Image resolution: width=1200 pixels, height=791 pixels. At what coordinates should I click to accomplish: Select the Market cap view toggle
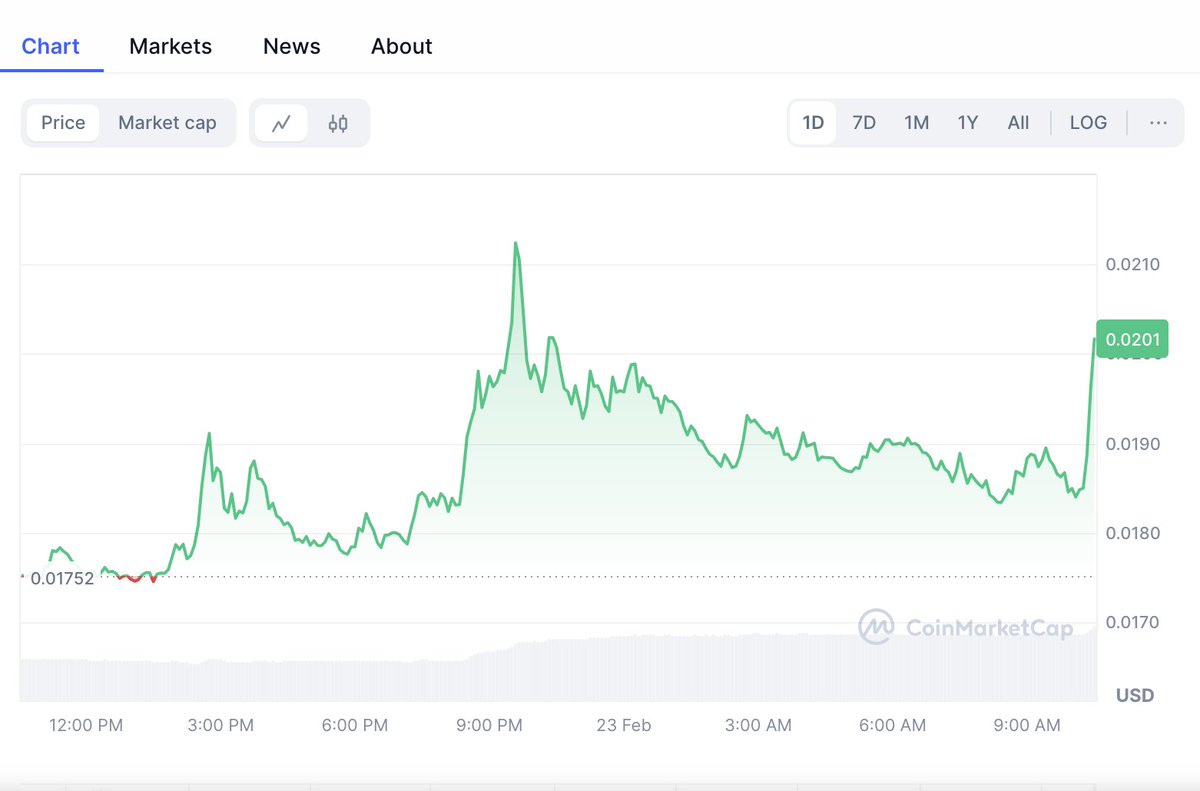pos(167,123)
